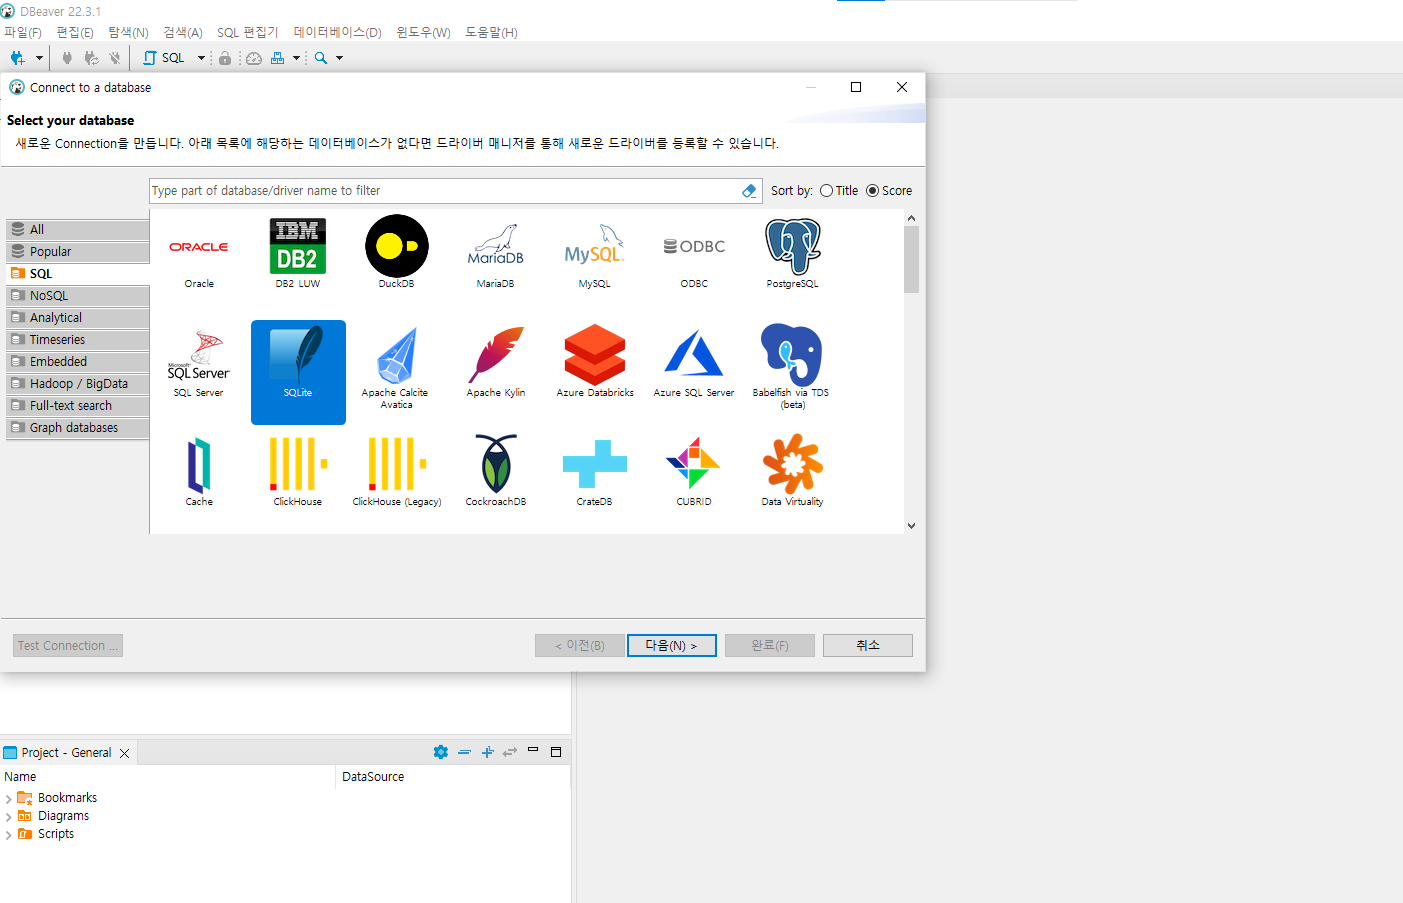1403x903 pixels.
Task: Click the driver manager toolbar icon
Action: pyautogui.click(x=278, y=58)
